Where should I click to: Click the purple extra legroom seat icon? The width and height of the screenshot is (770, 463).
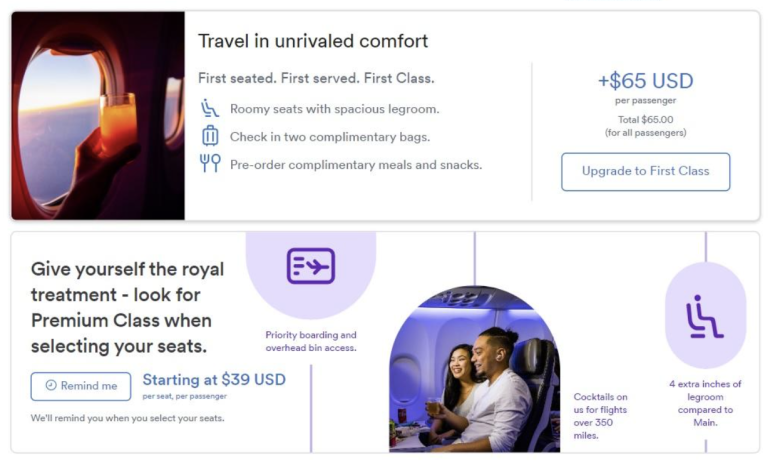(705, 316)
